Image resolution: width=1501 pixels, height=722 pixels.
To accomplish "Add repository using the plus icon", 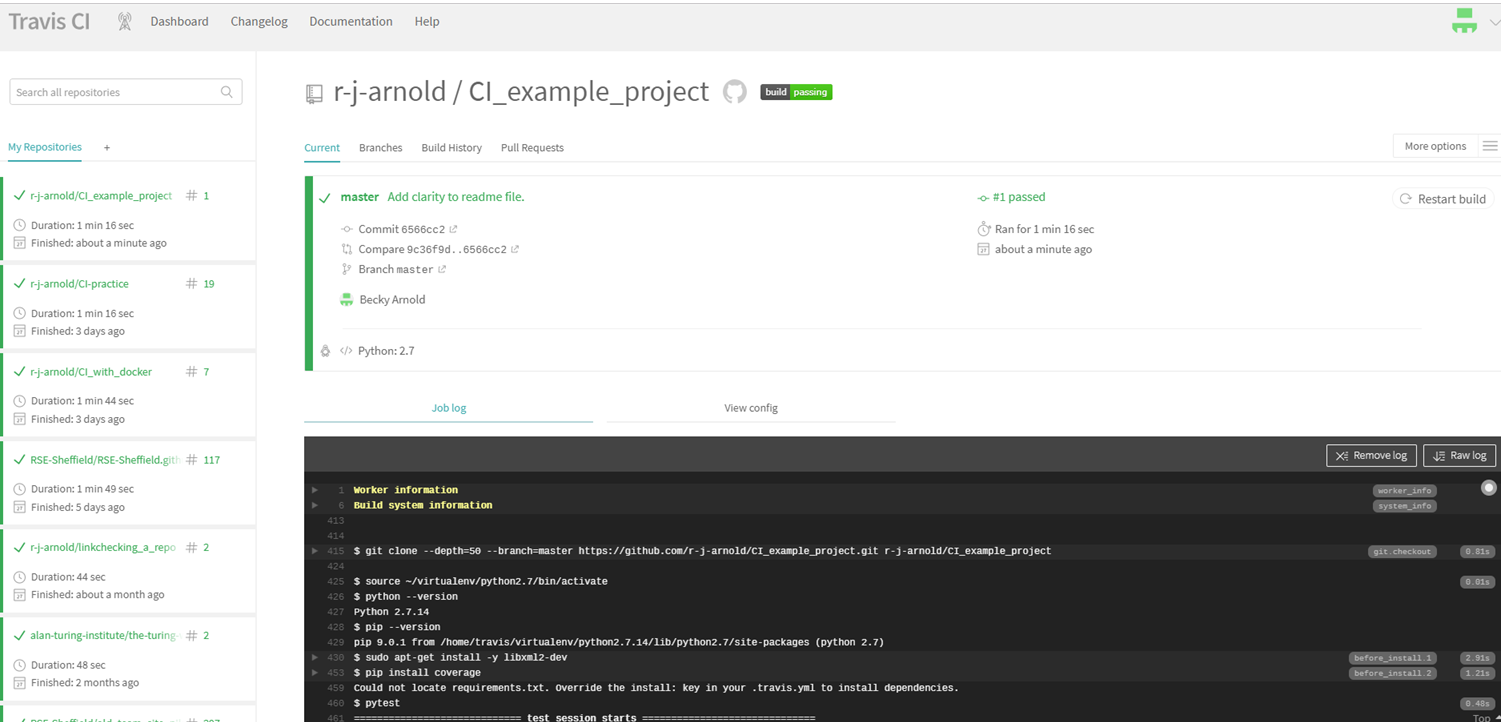I will click(x=107, y=148).
